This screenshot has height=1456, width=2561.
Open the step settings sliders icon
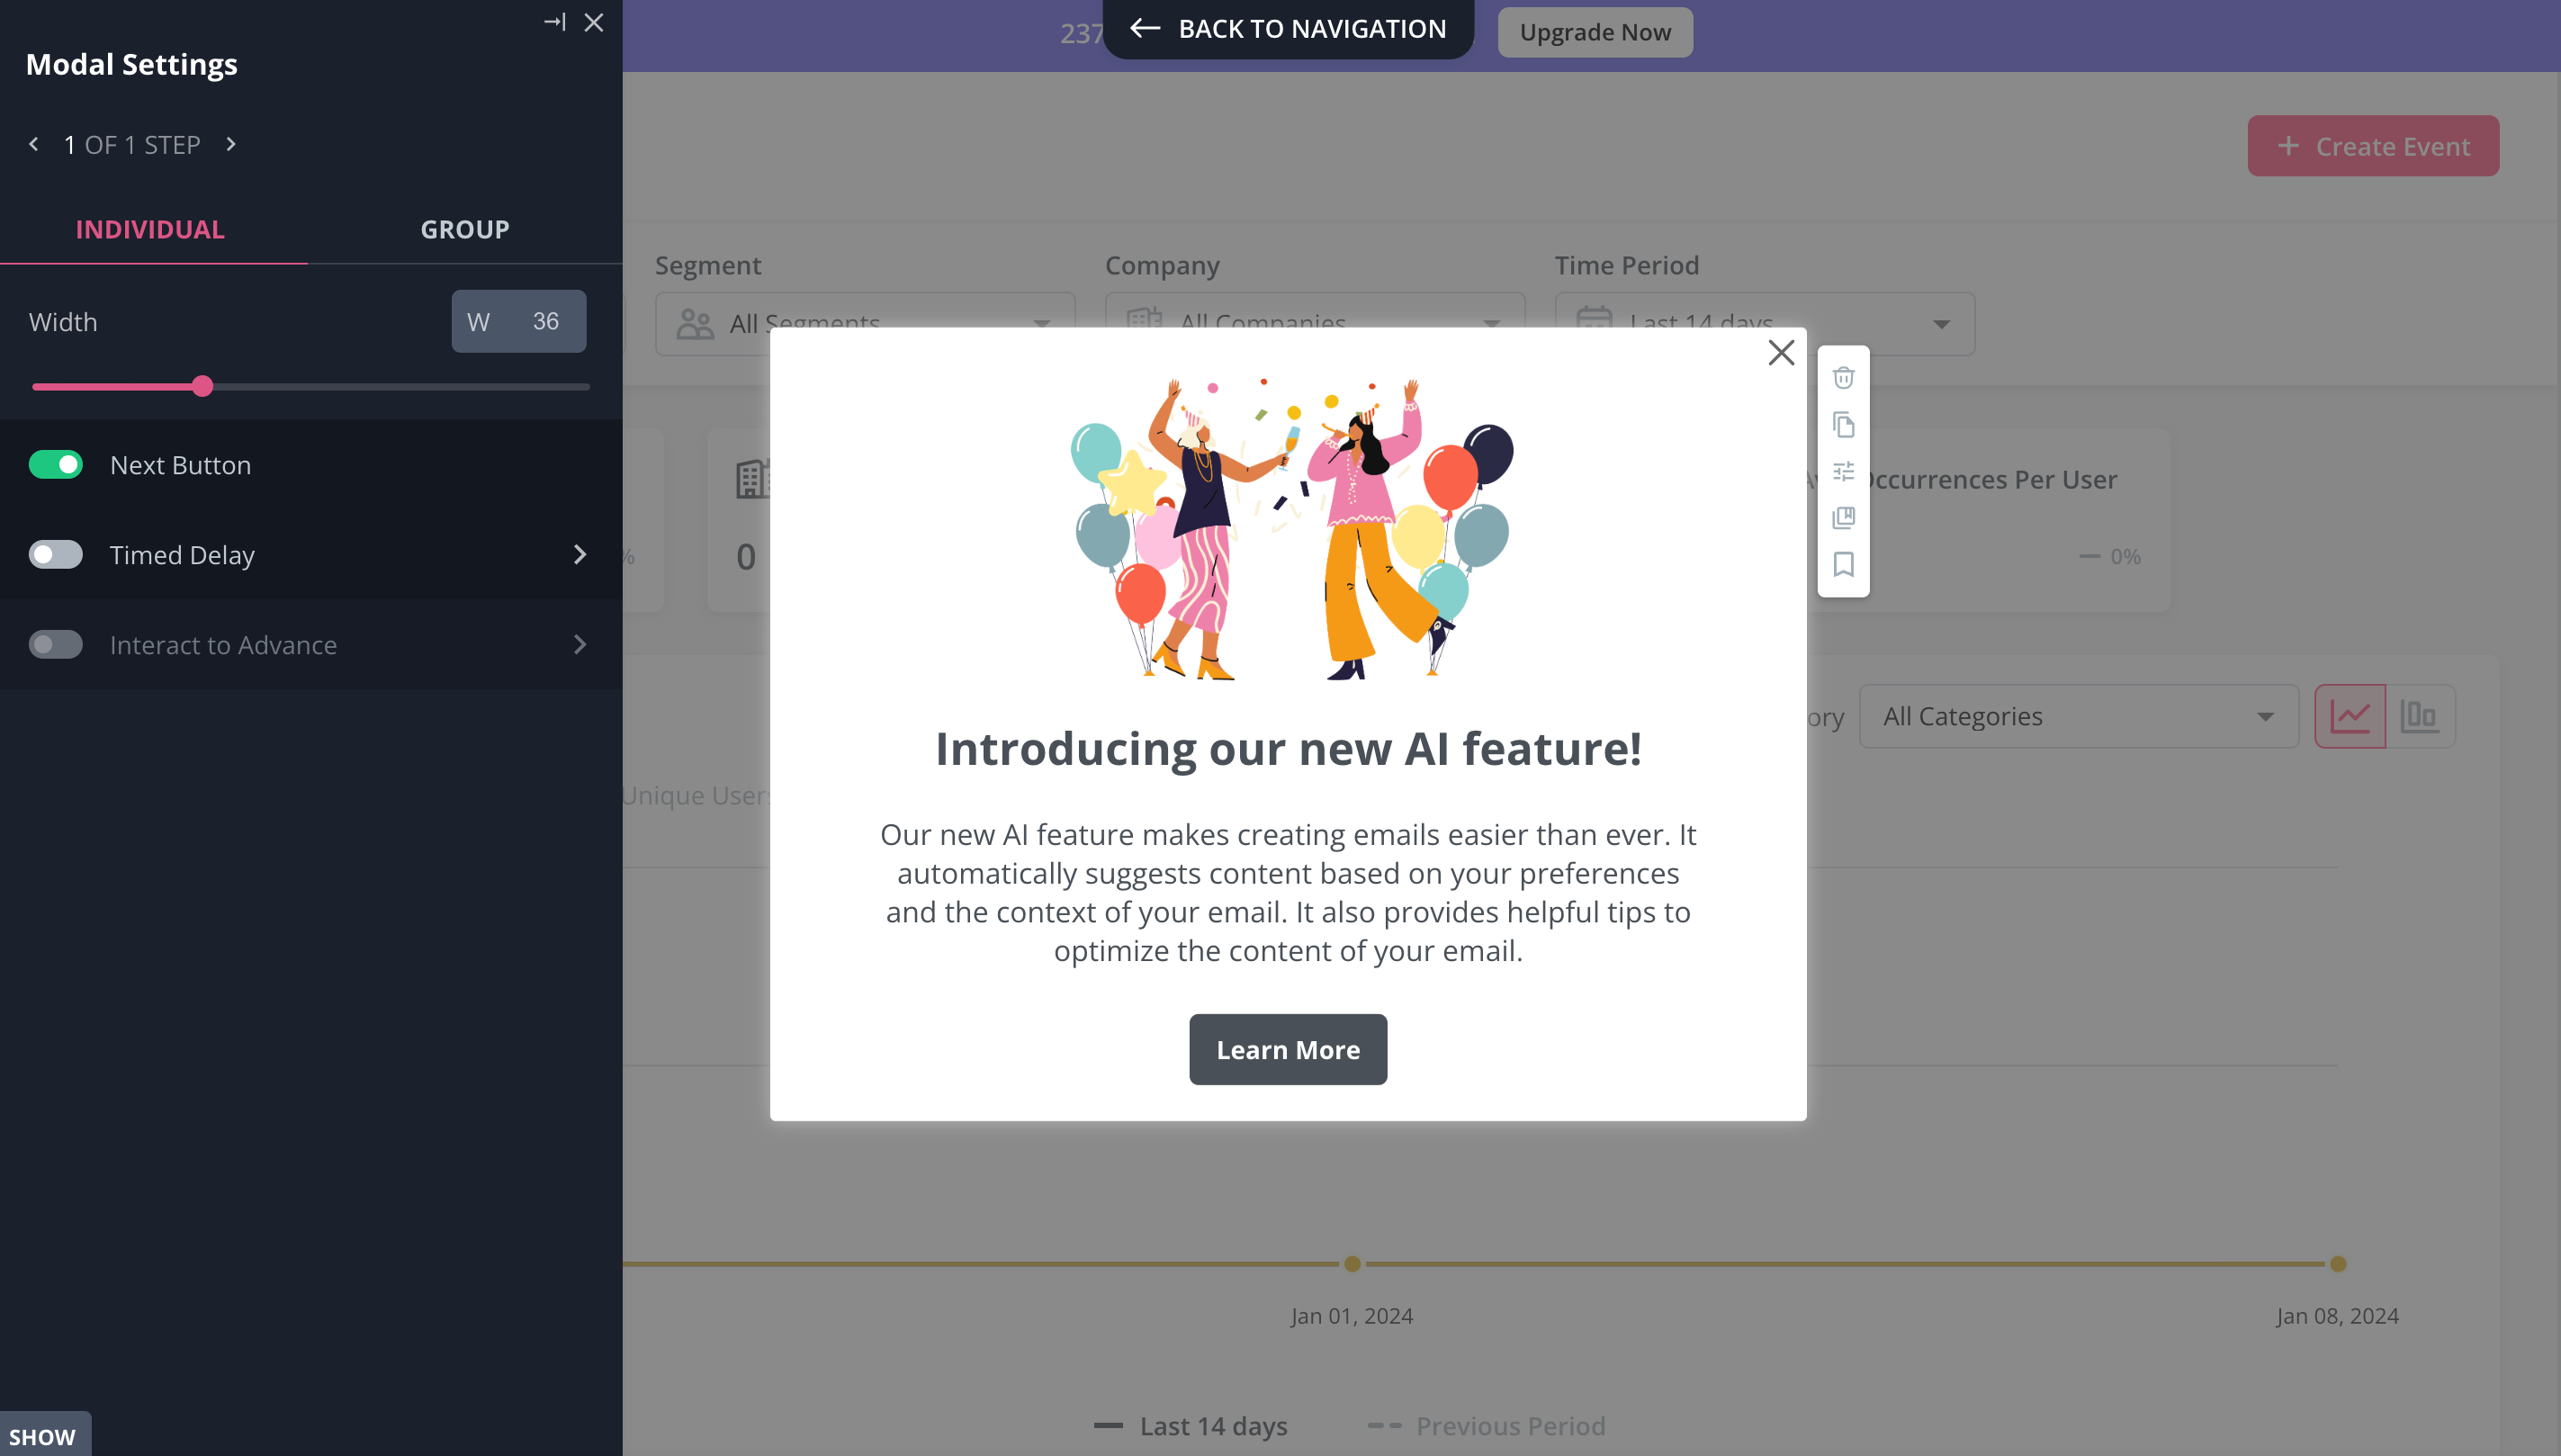(1843, 471)
